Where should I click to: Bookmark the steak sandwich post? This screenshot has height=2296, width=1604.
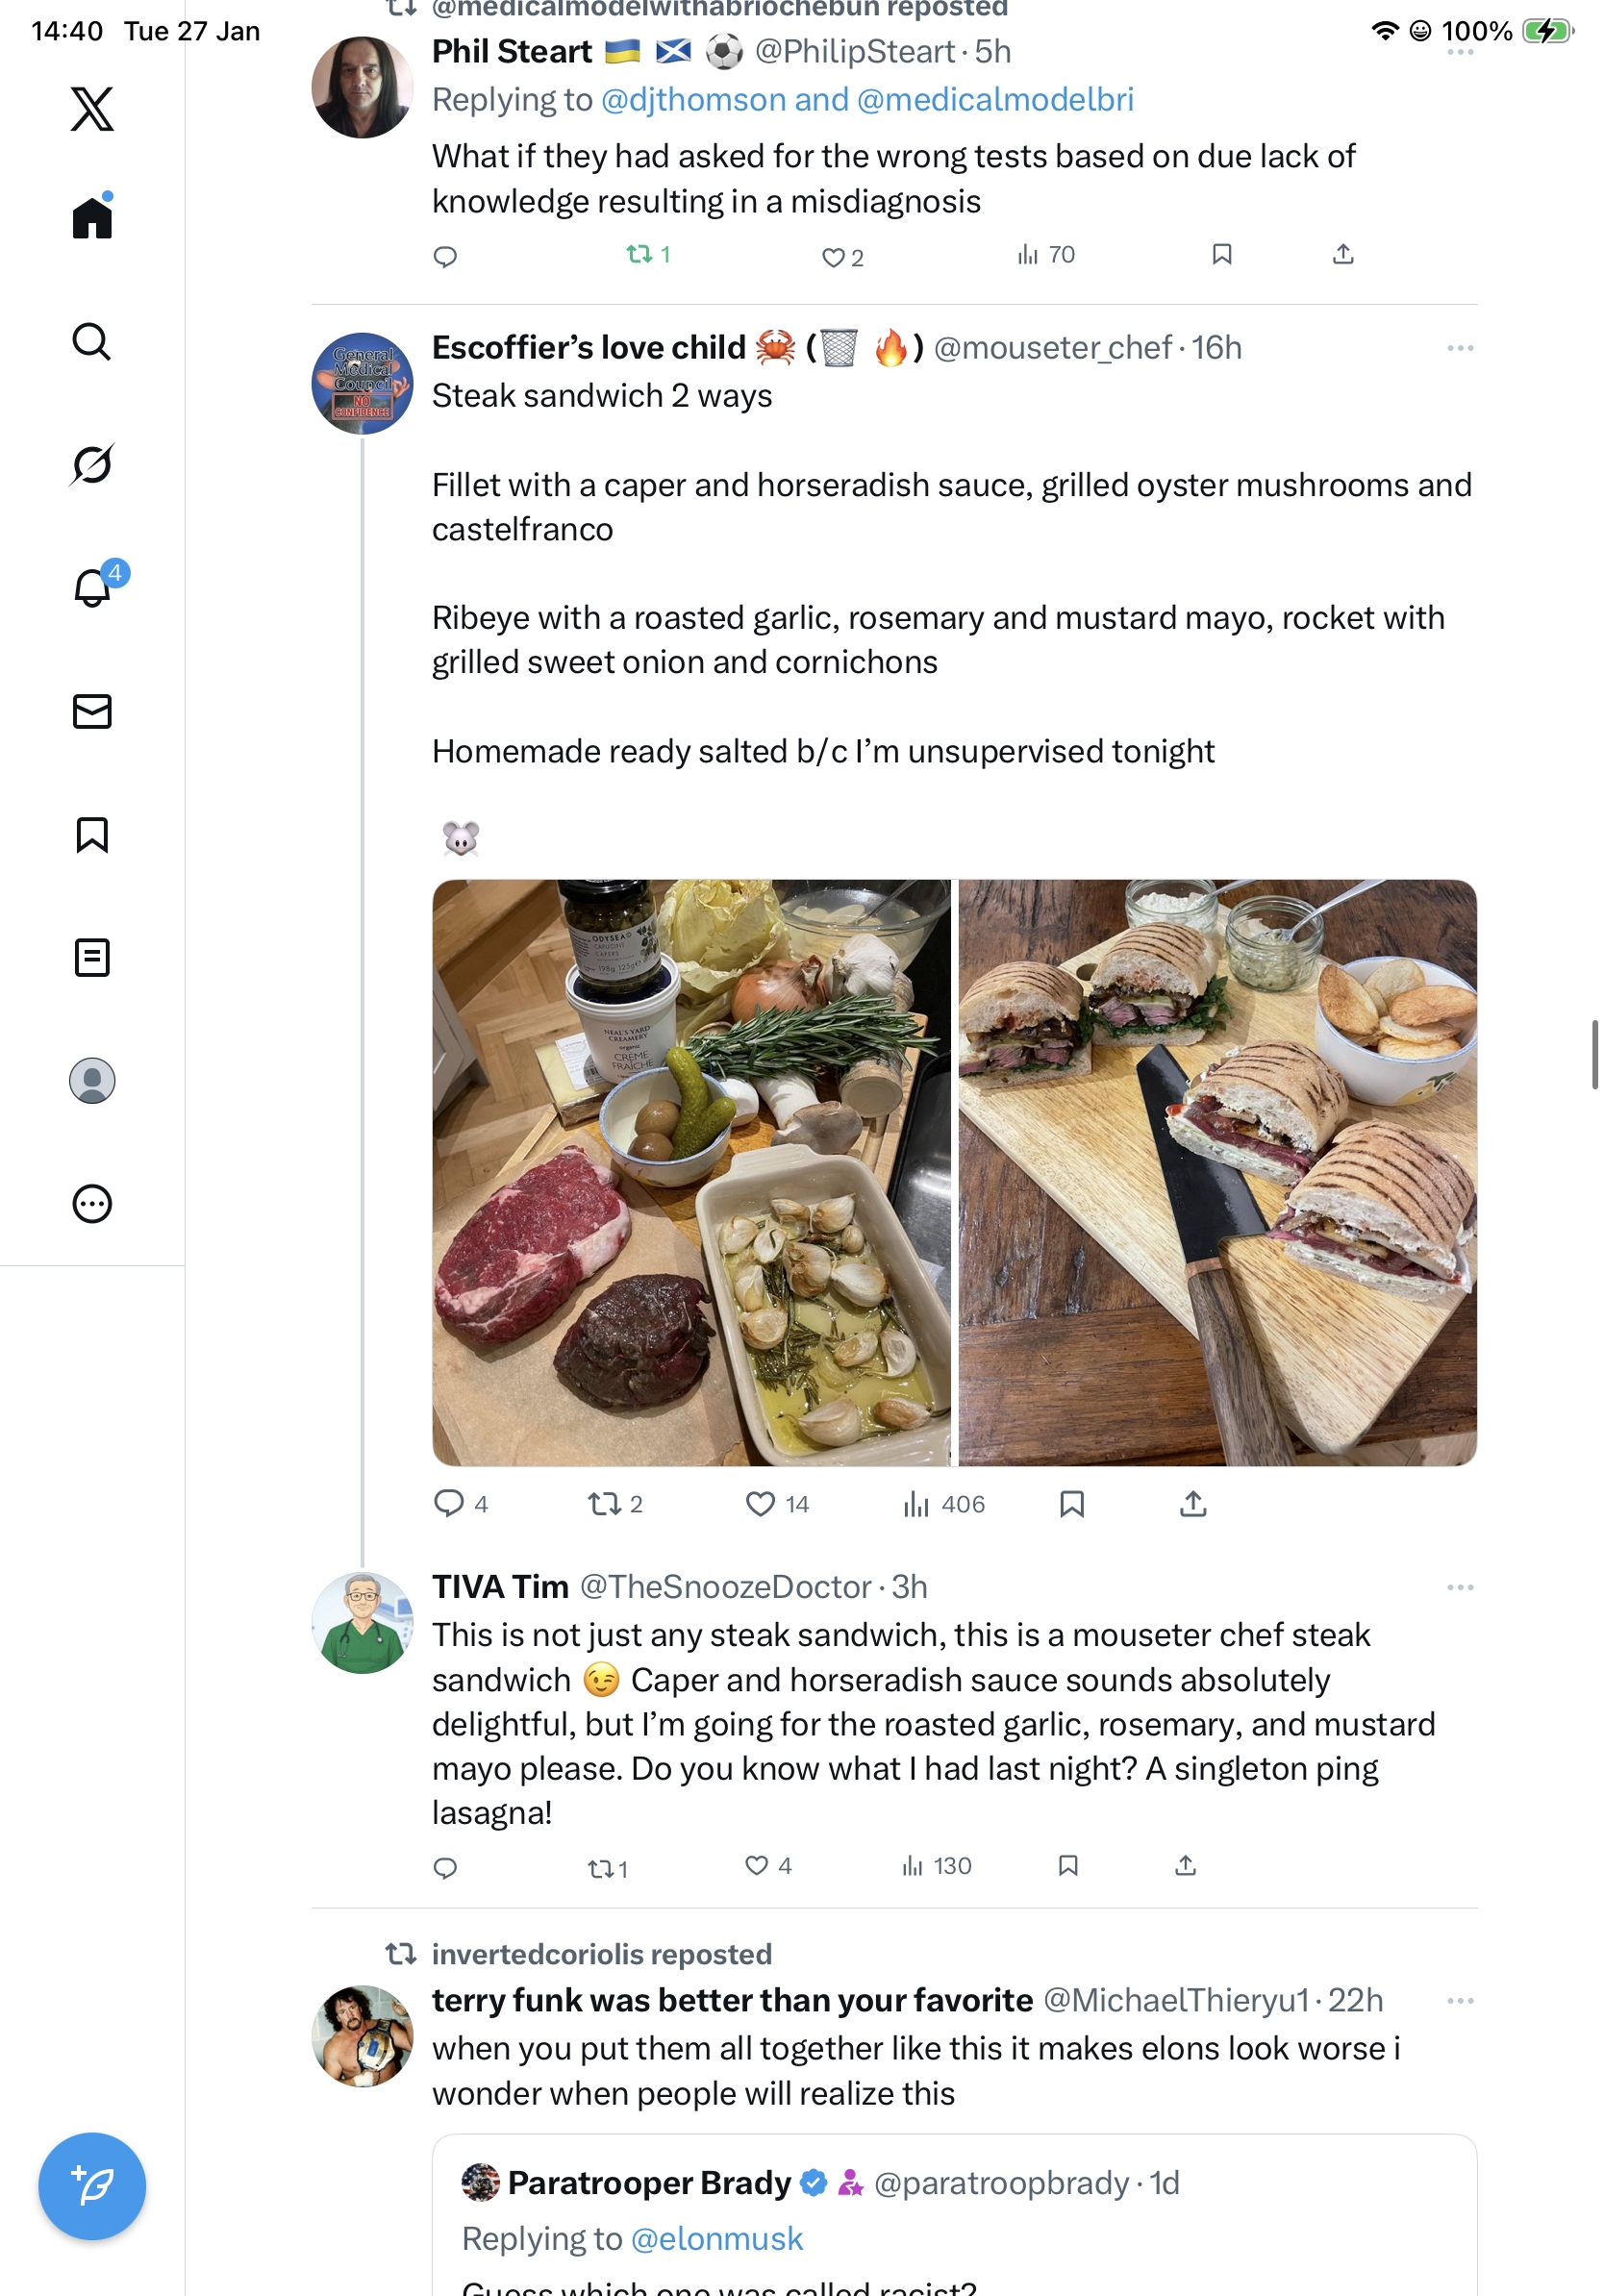(1072, 1503)
